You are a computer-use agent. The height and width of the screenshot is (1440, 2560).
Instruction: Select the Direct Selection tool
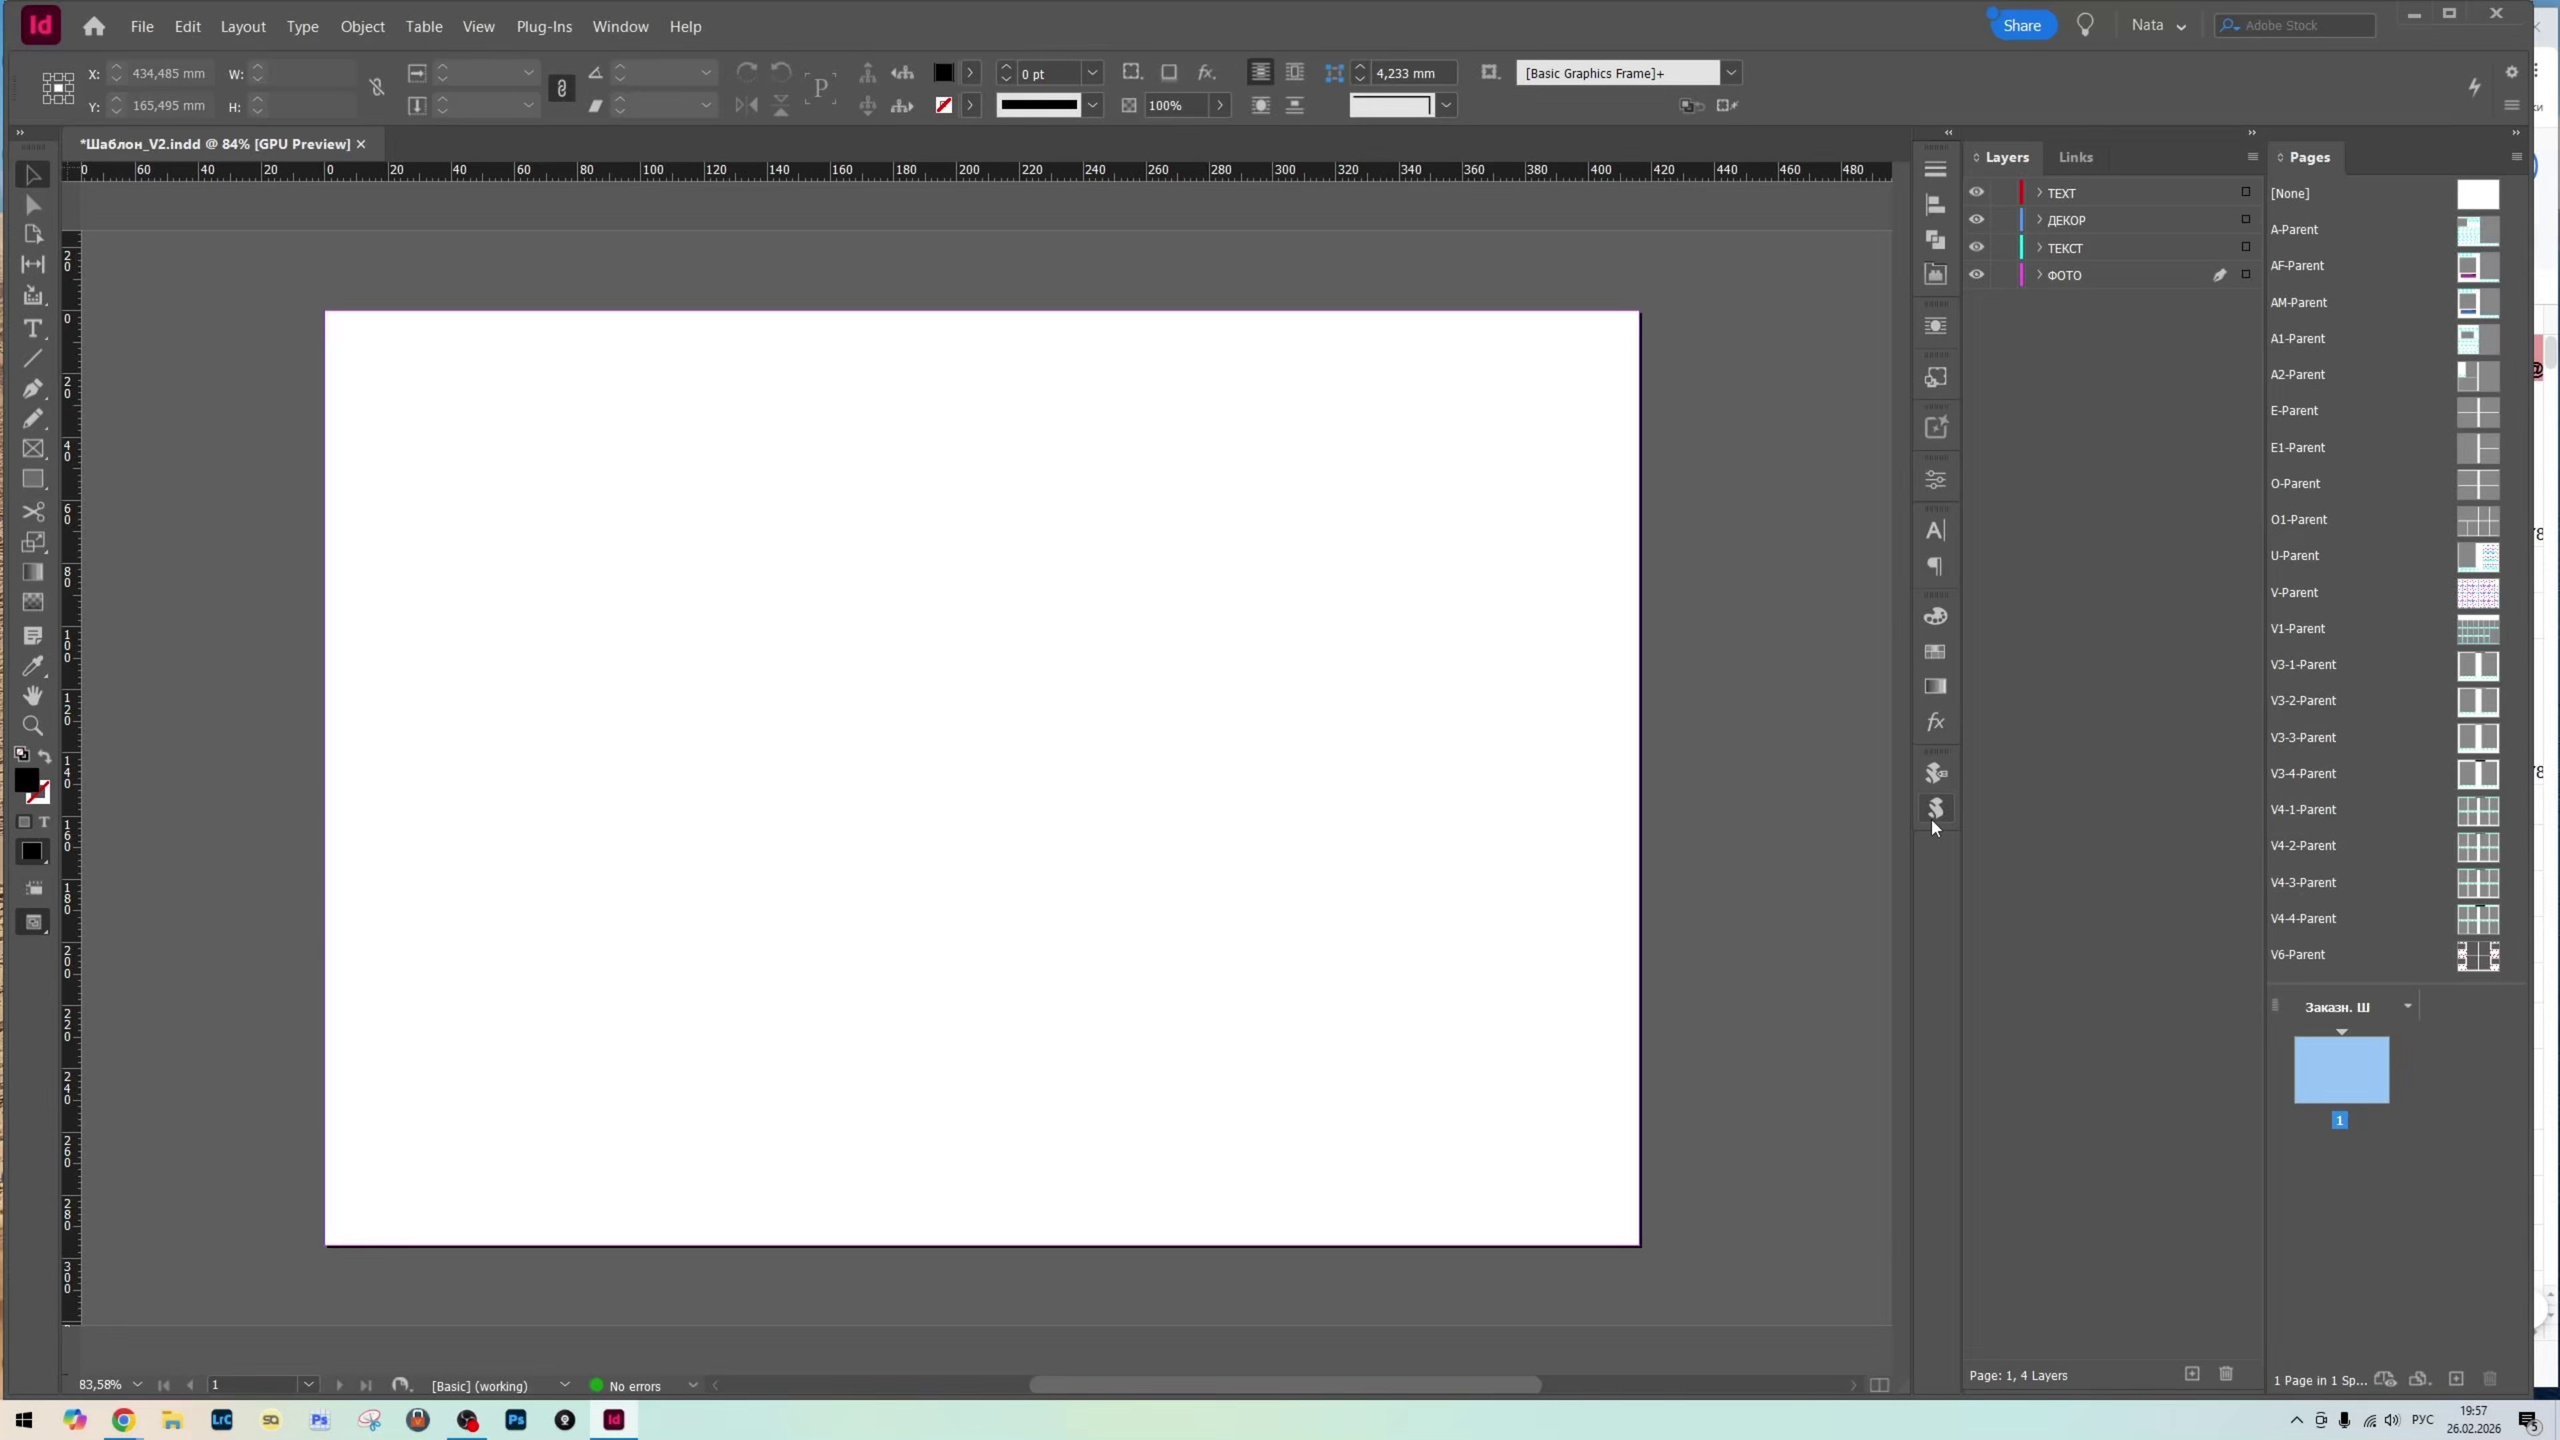(x=33, y=205)
